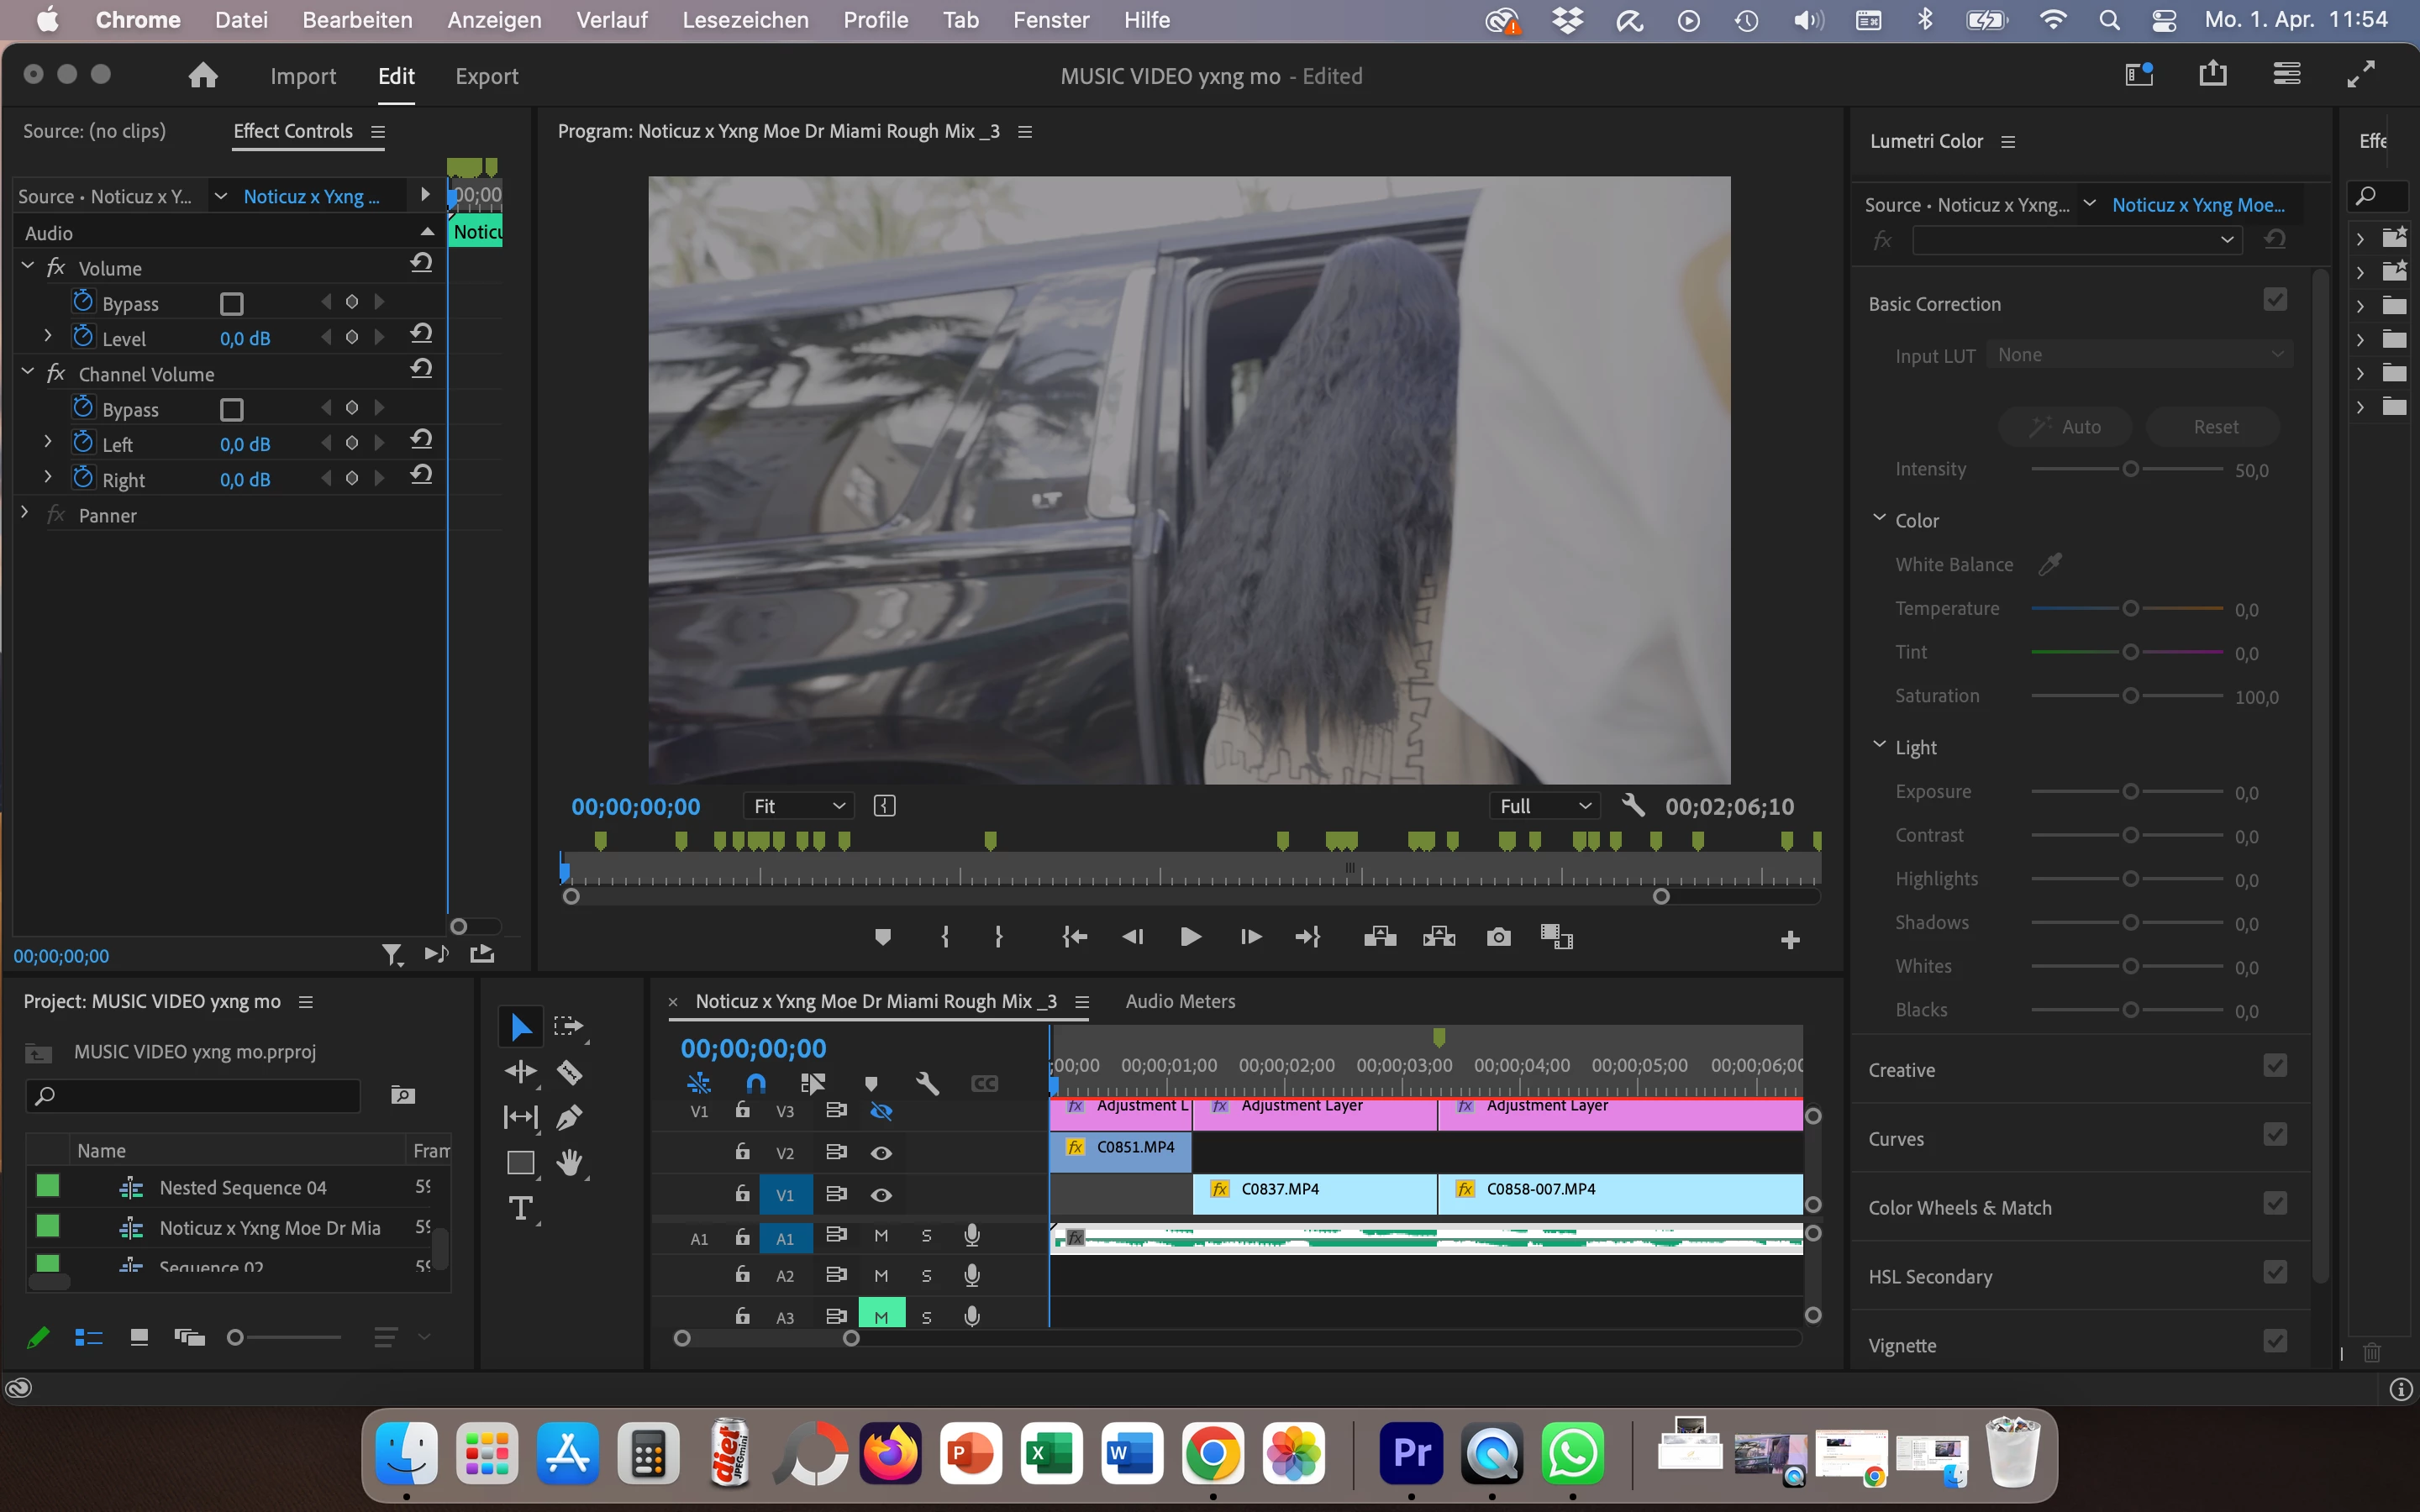This screenshot has height=1512, width=2420.
Task: Open the Fenster menu
Action: point(1050,20)
